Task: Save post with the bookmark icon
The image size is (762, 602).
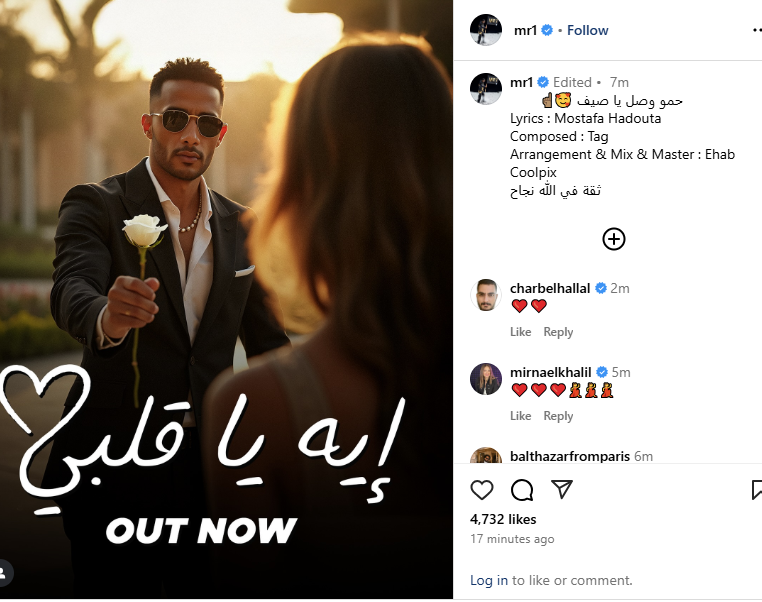Action: click(757, 490)
